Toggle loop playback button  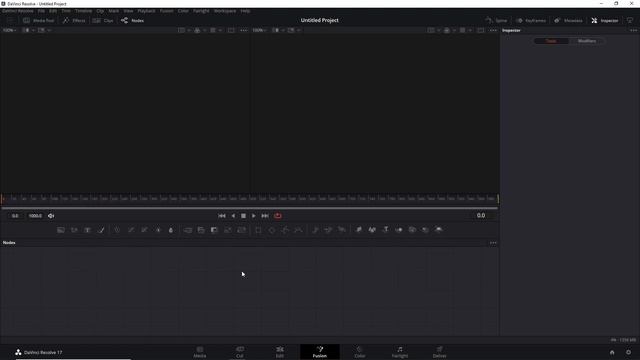[x=278, y=216]
